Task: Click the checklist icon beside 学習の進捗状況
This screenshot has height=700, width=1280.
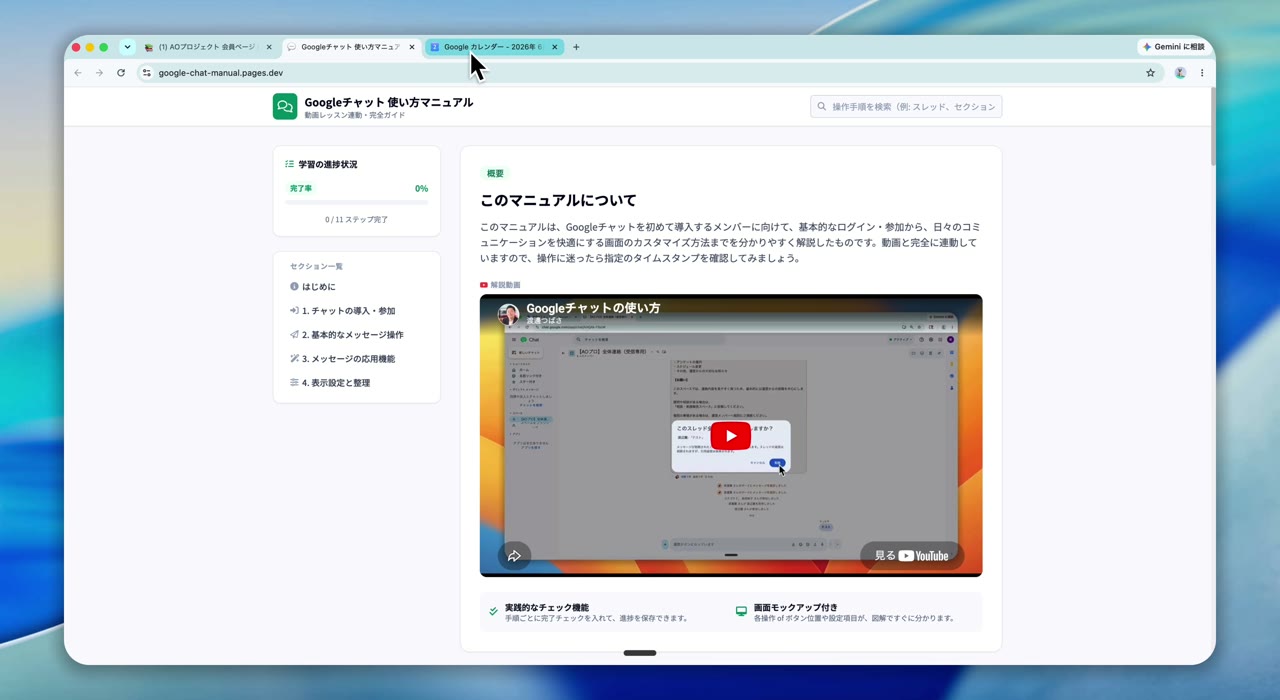Action: click(290, 164)
